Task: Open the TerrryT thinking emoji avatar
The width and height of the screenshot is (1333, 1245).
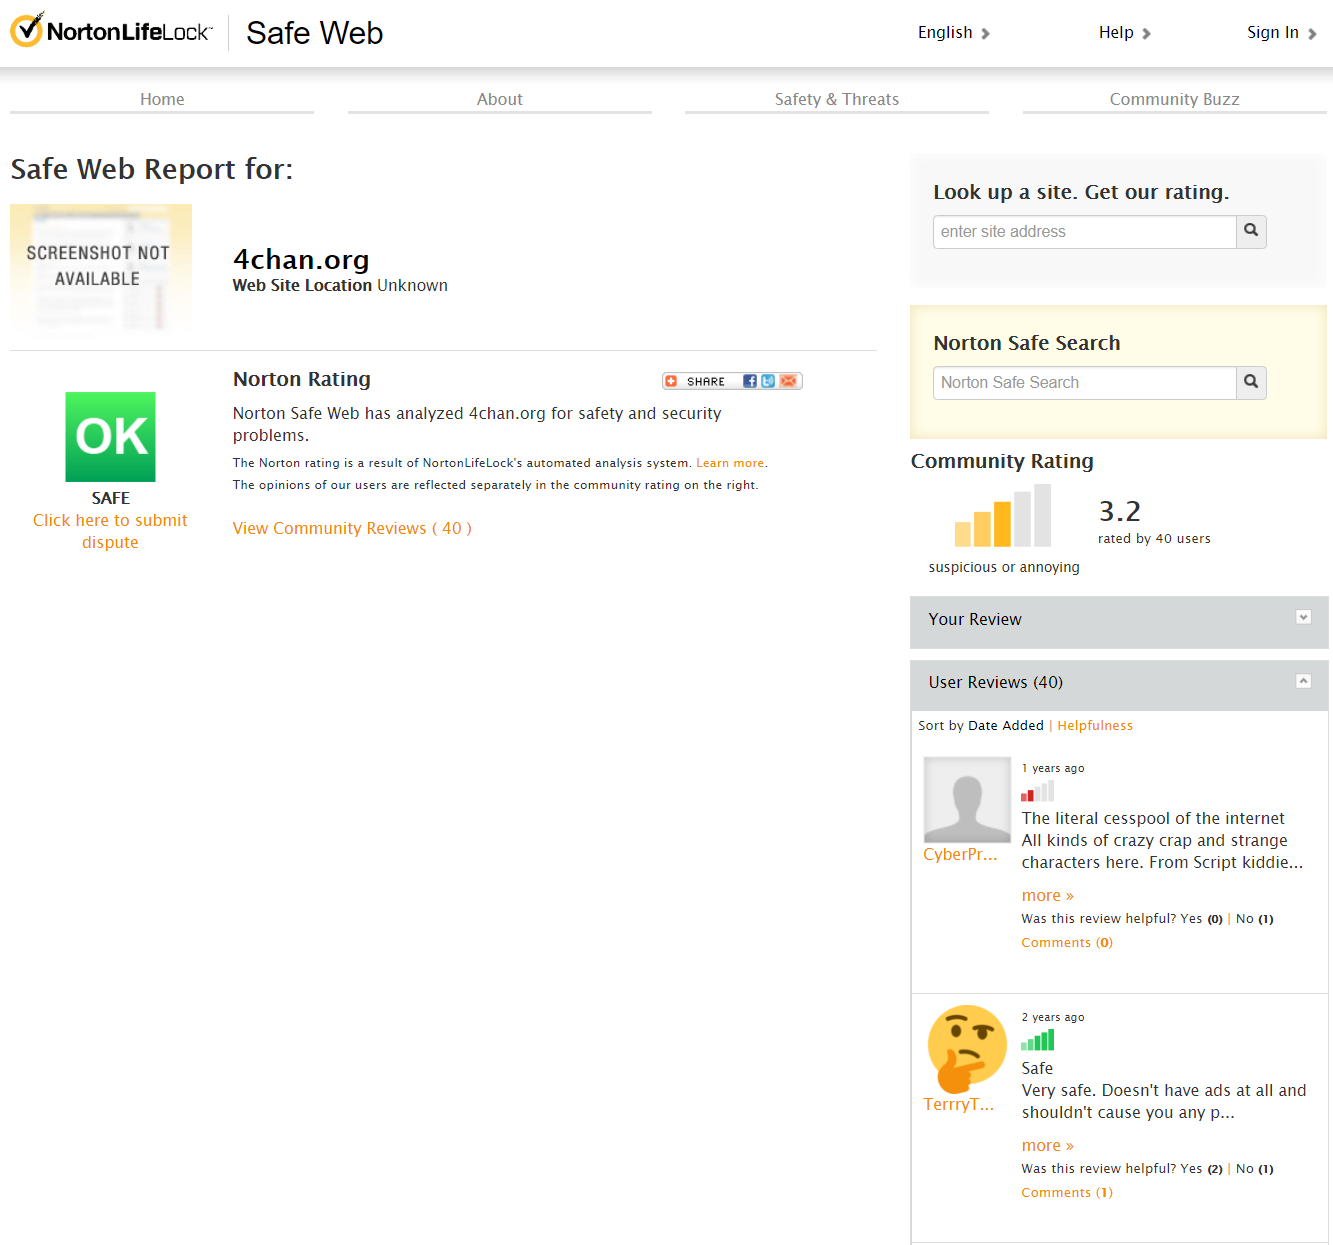Action: coord(967,1049)
